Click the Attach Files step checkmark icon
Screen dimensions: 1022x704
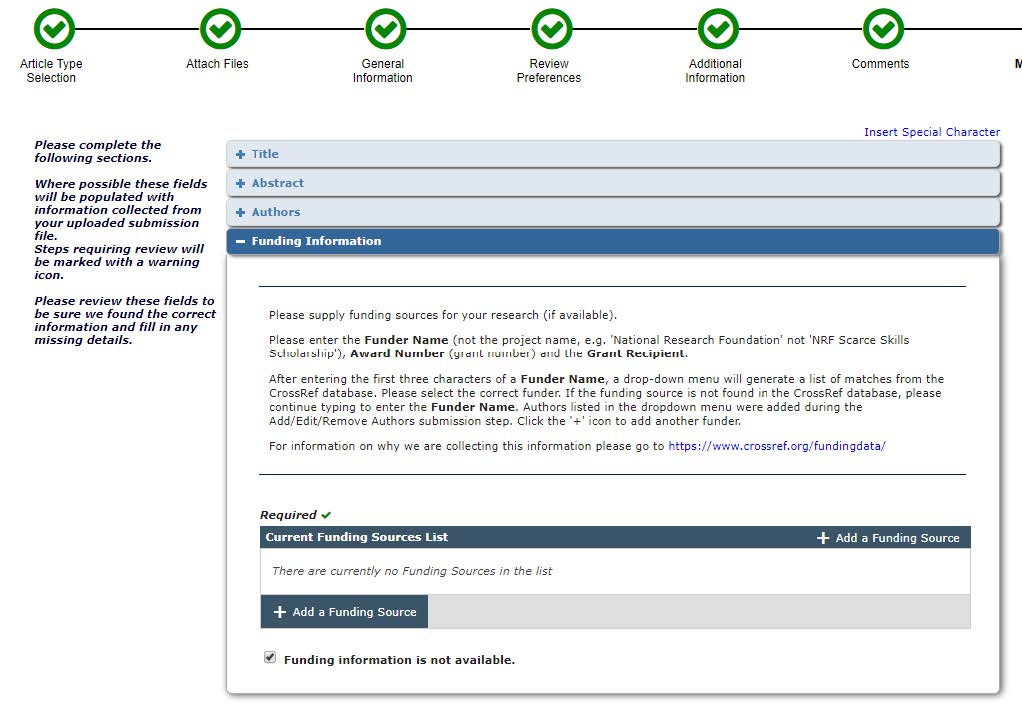coord(220,29)
